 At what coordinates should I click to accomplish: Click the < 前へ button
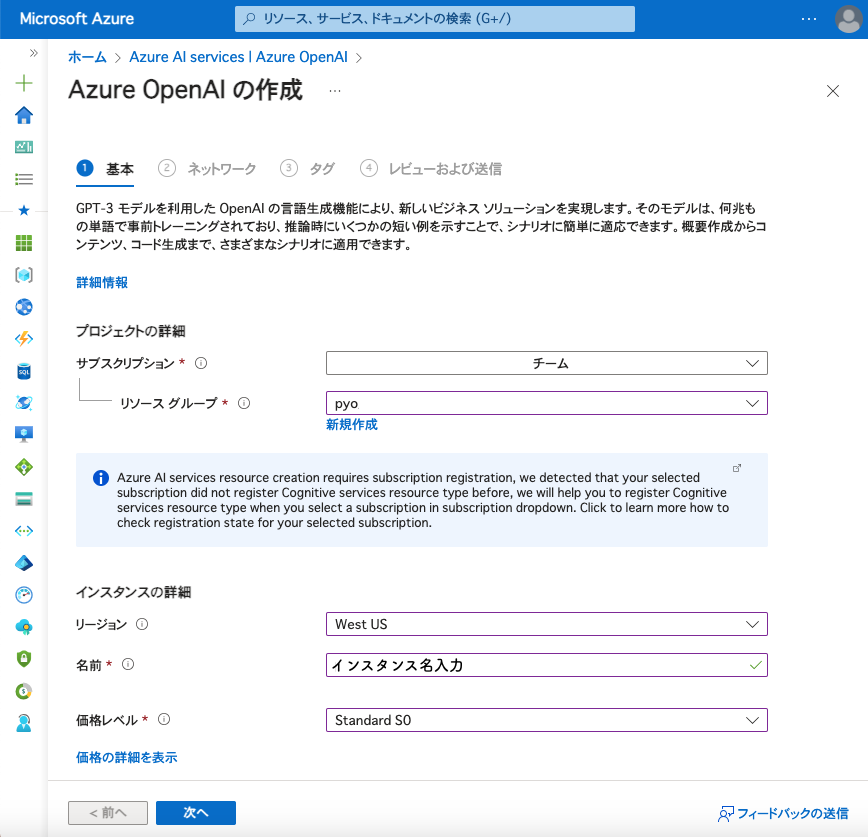[x=108, y=813]
